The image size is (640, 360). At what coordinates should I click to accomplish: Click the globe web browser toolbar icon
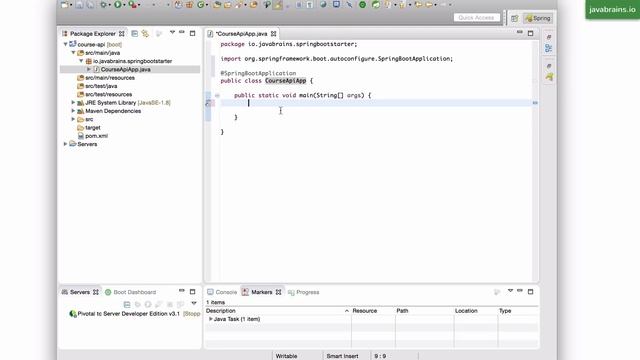323,4
